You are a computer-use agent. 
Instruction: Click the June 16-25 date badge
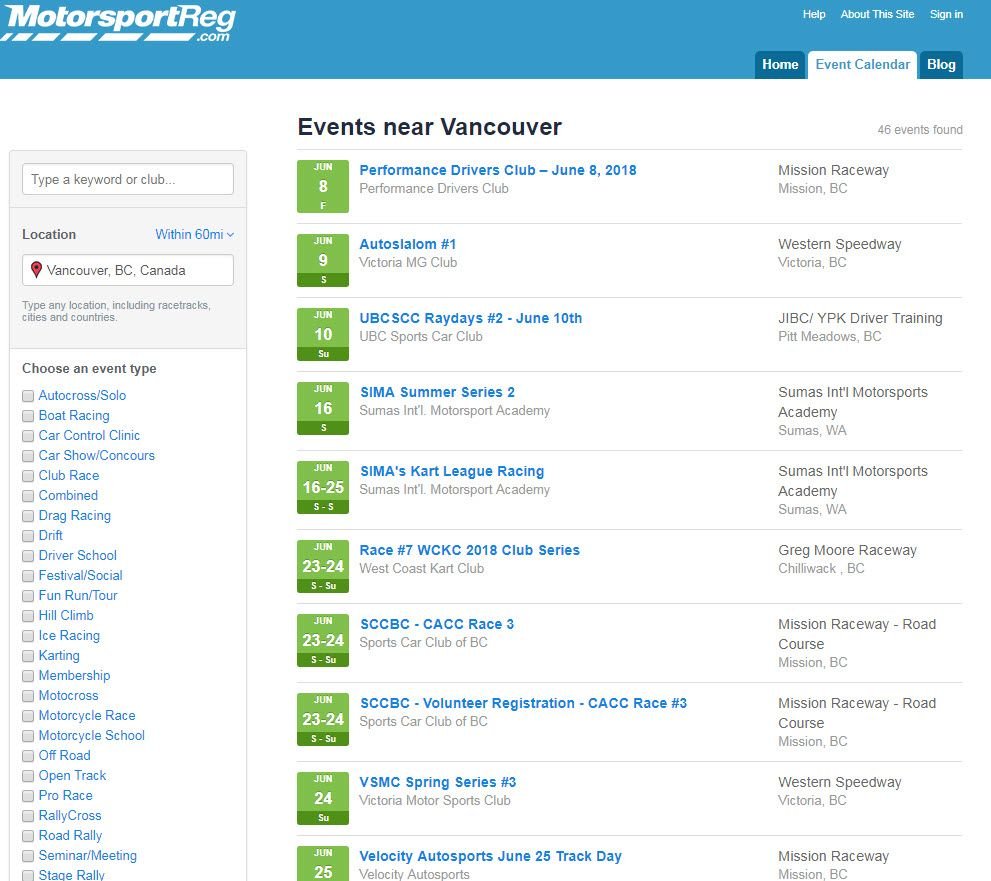(323, 487)
